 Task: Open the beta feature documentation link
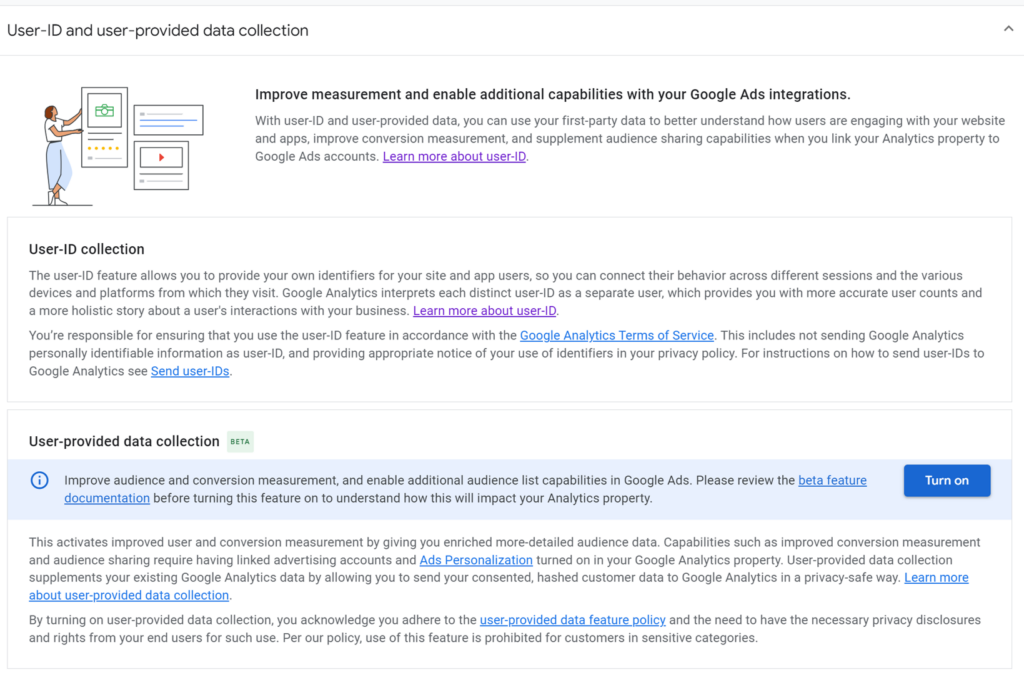point(832,480)
